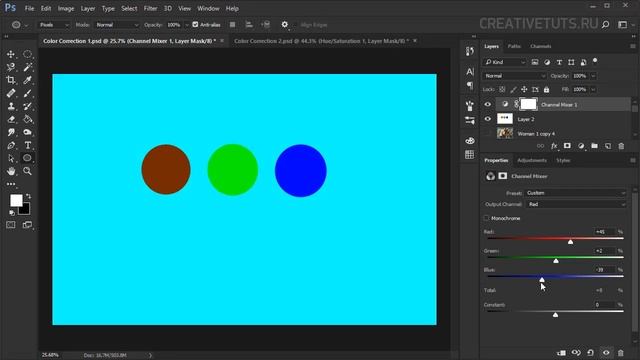Select the Path Selection arrow tool

coord(11,158)
